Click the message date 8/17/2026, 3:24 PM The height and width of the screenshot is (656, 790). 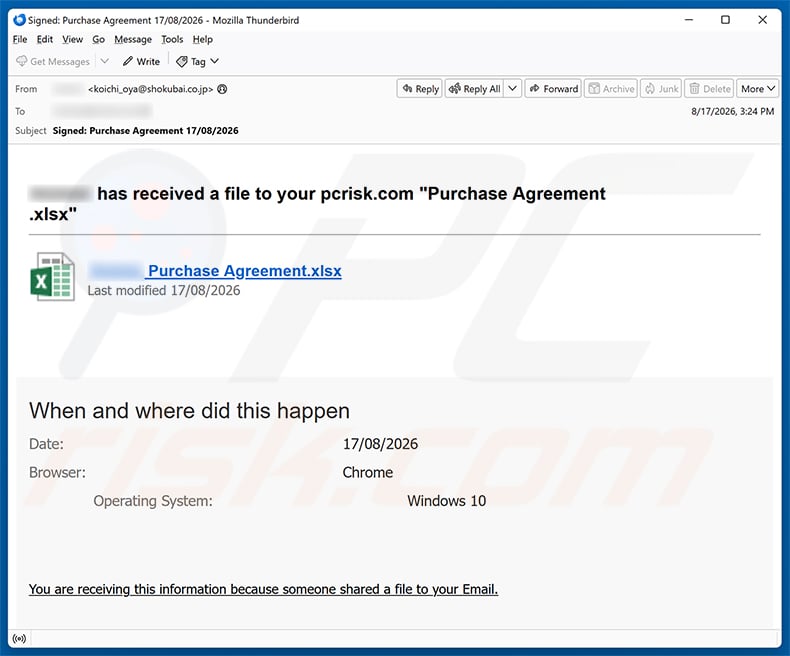pos(733,111)
